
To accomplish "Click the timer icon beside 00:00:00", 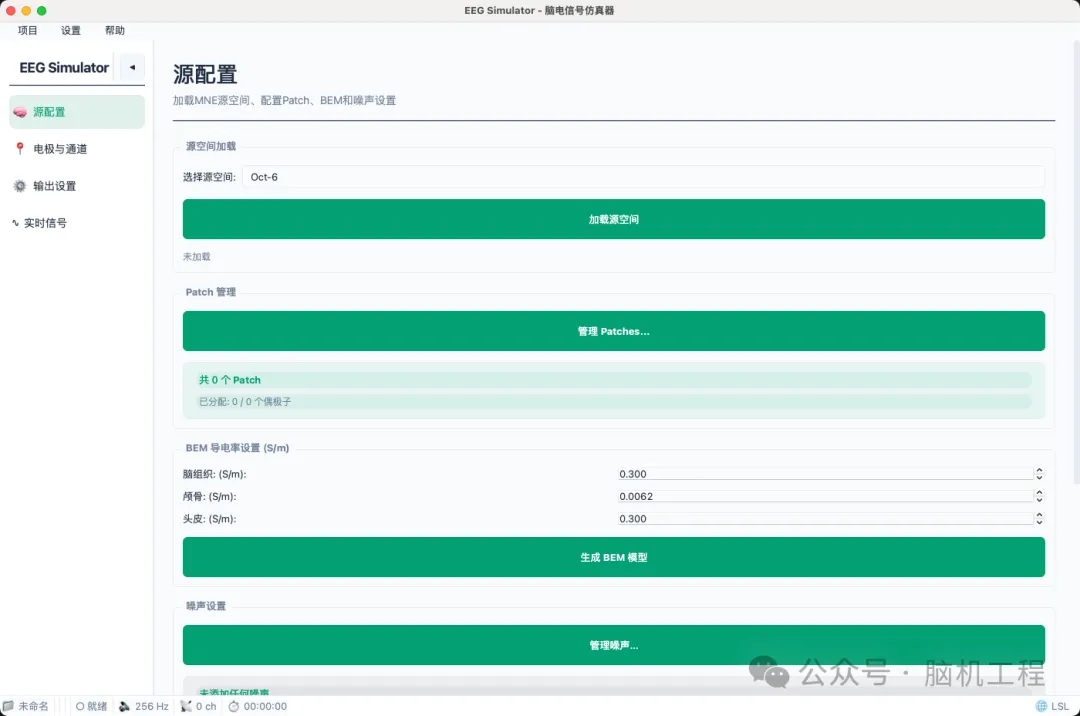I will pyautogui.click(x=233, y=706).
